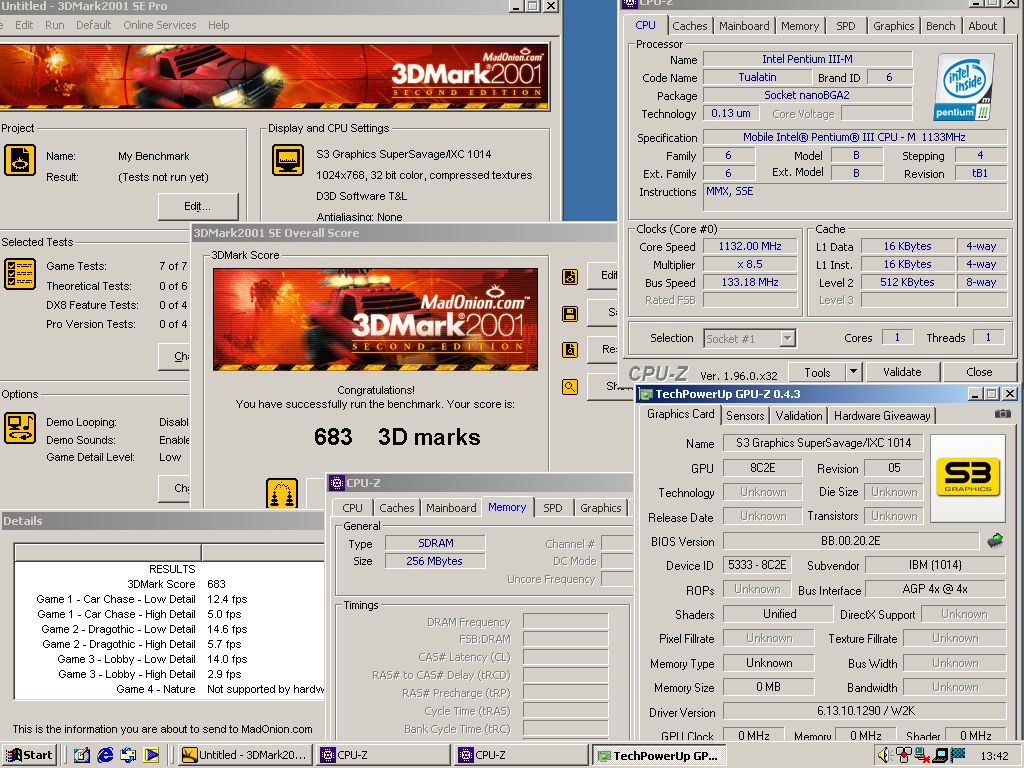Click the GPU-Z title bar icon
Screen dimensions: 1024x768
coord(646,394)
